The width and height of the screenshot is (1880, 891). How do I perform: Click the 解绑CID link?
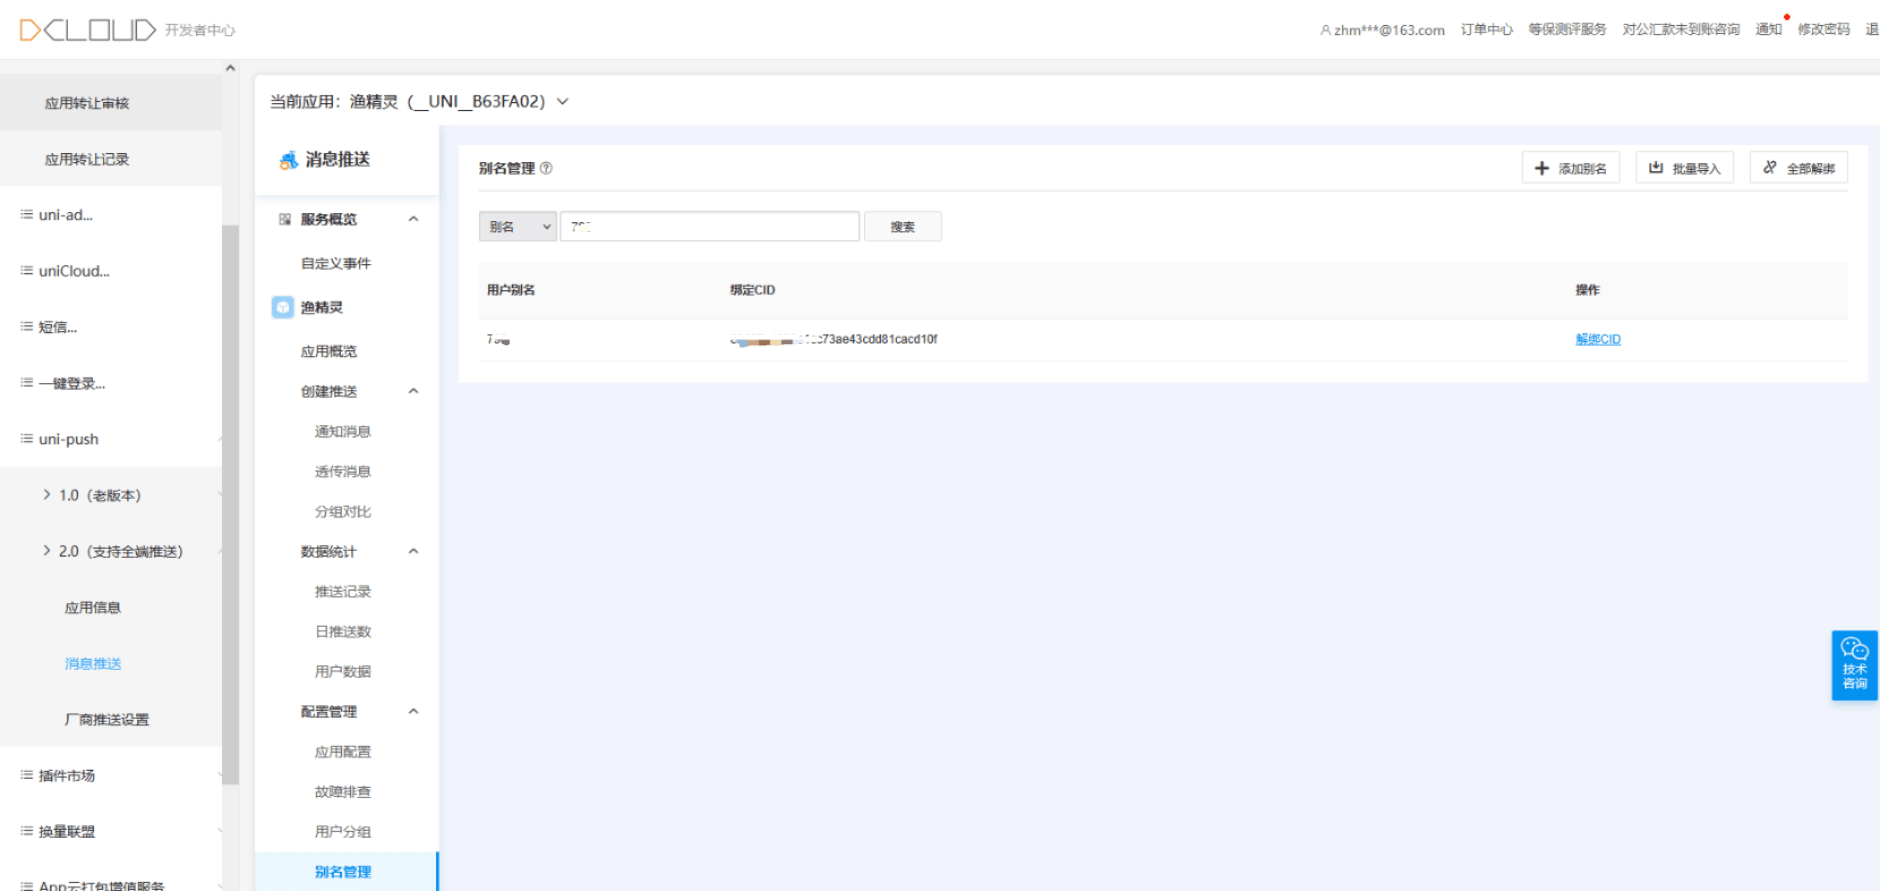[1598, 339]
